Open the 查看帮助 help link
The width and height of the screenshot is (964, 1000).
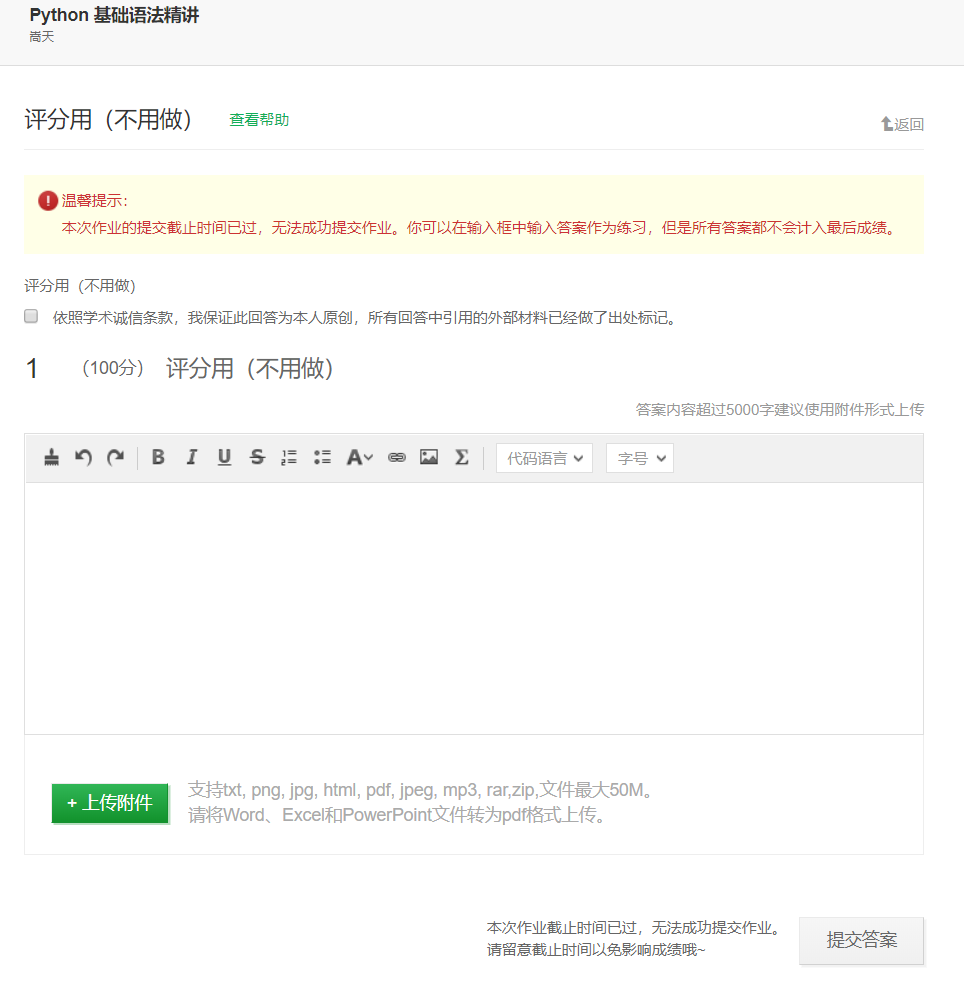259,120
